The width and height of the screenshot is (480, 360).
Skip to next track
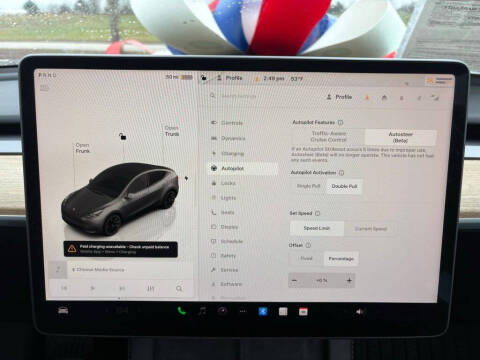122,288
